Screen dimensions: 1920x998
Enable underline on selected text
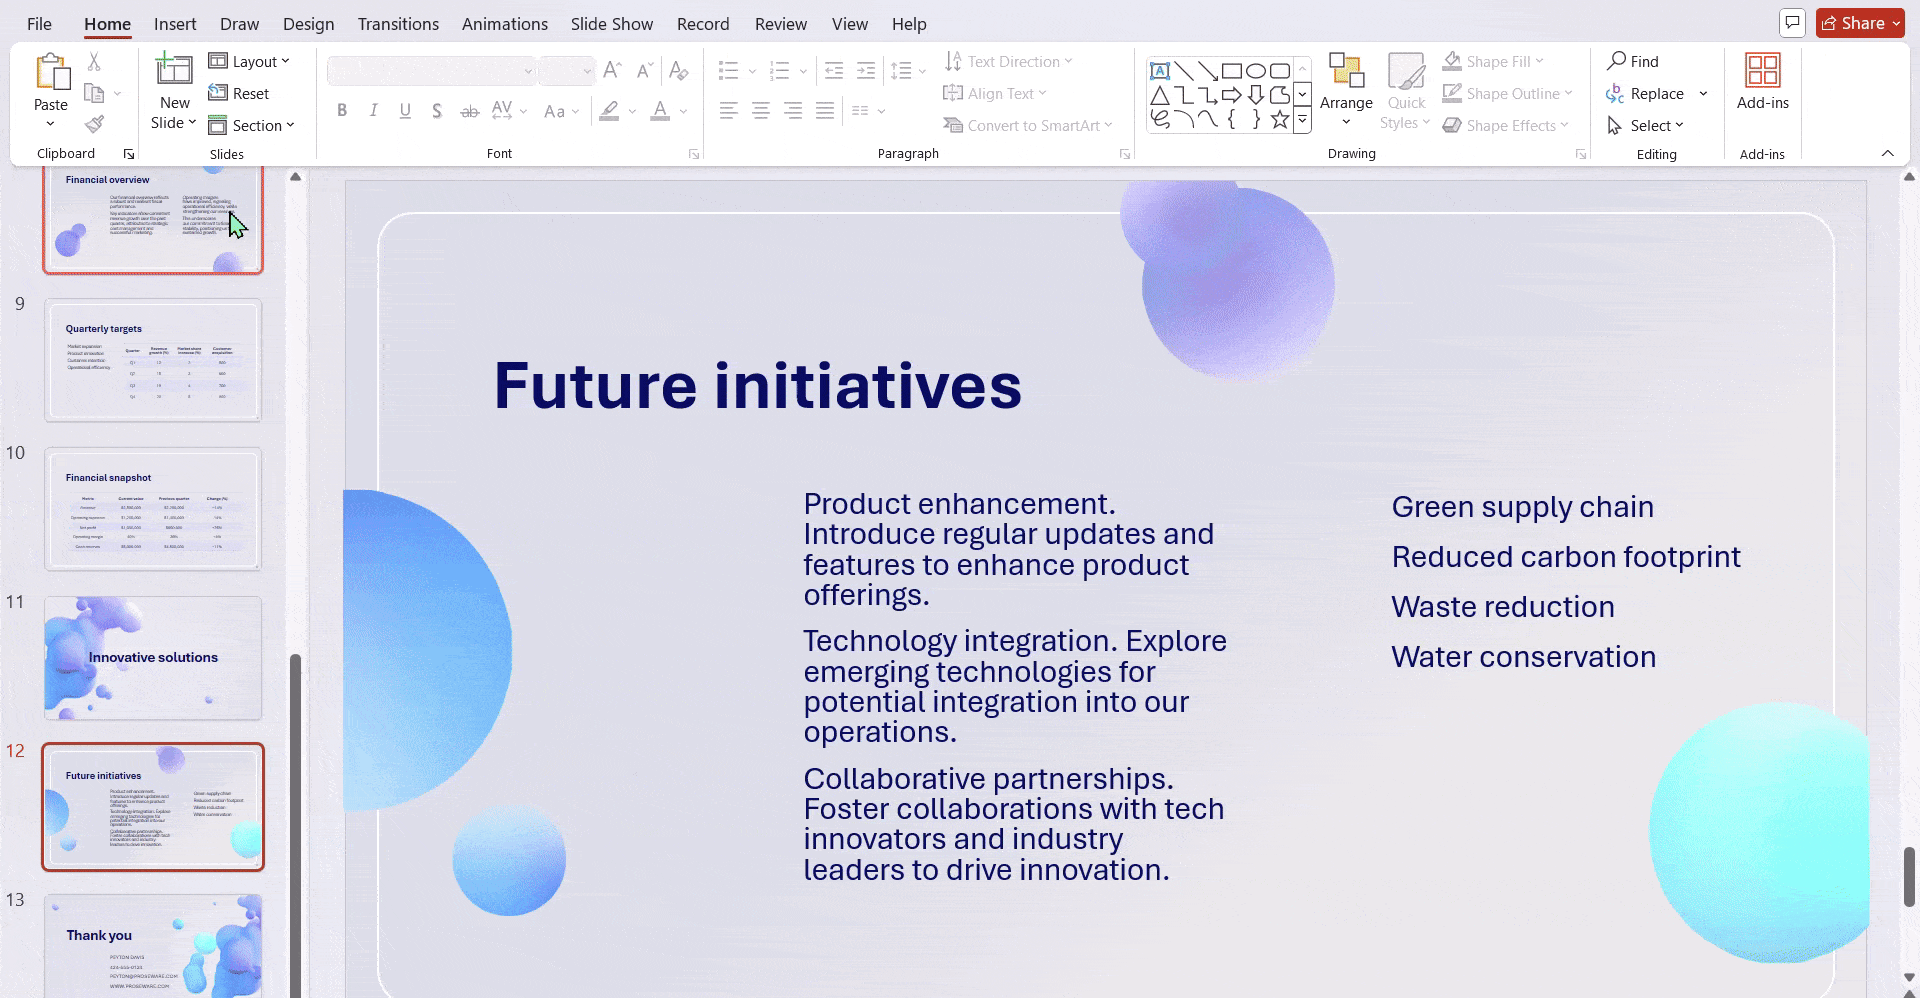coord(405,111)
